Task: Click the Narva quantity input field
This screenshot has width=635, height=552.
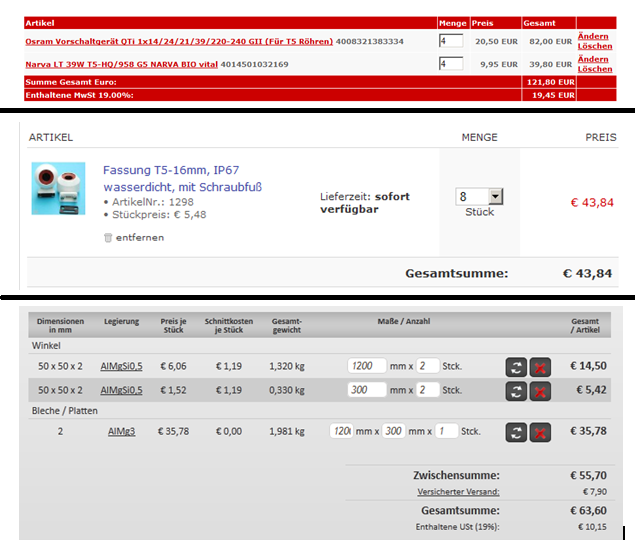Action: tap(450, 64)
